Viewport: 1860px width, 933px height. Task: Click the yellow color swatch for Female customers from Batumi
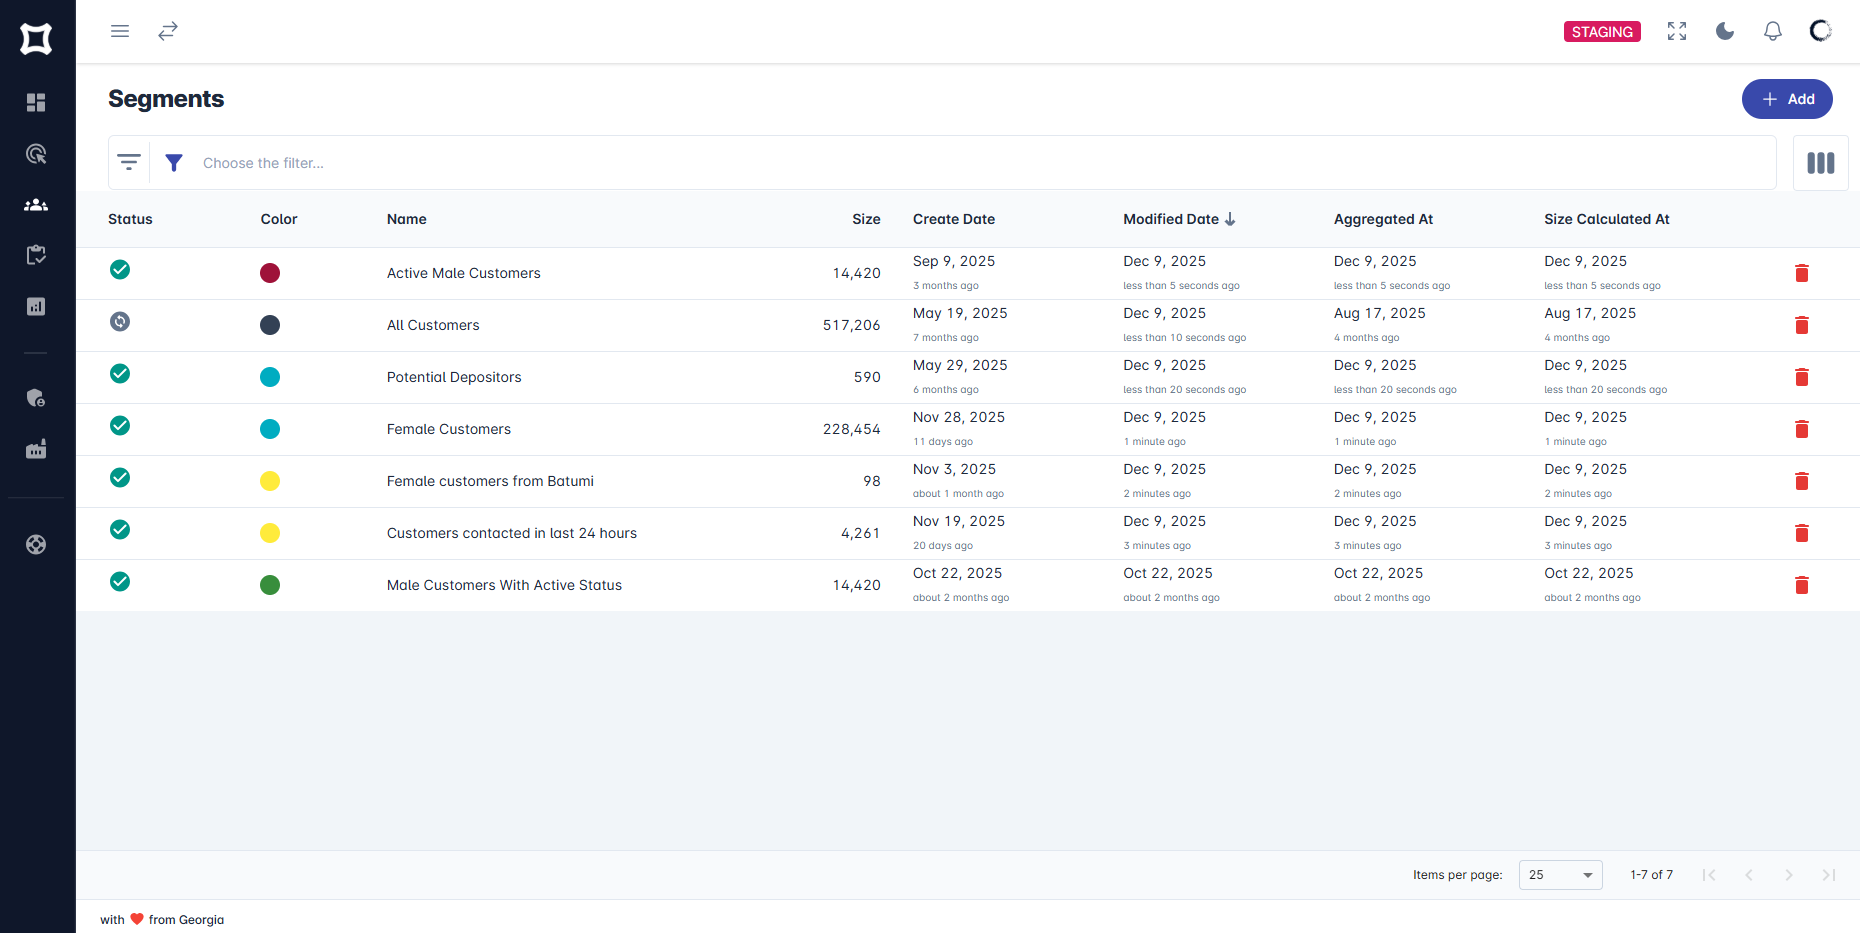point(269,481)
